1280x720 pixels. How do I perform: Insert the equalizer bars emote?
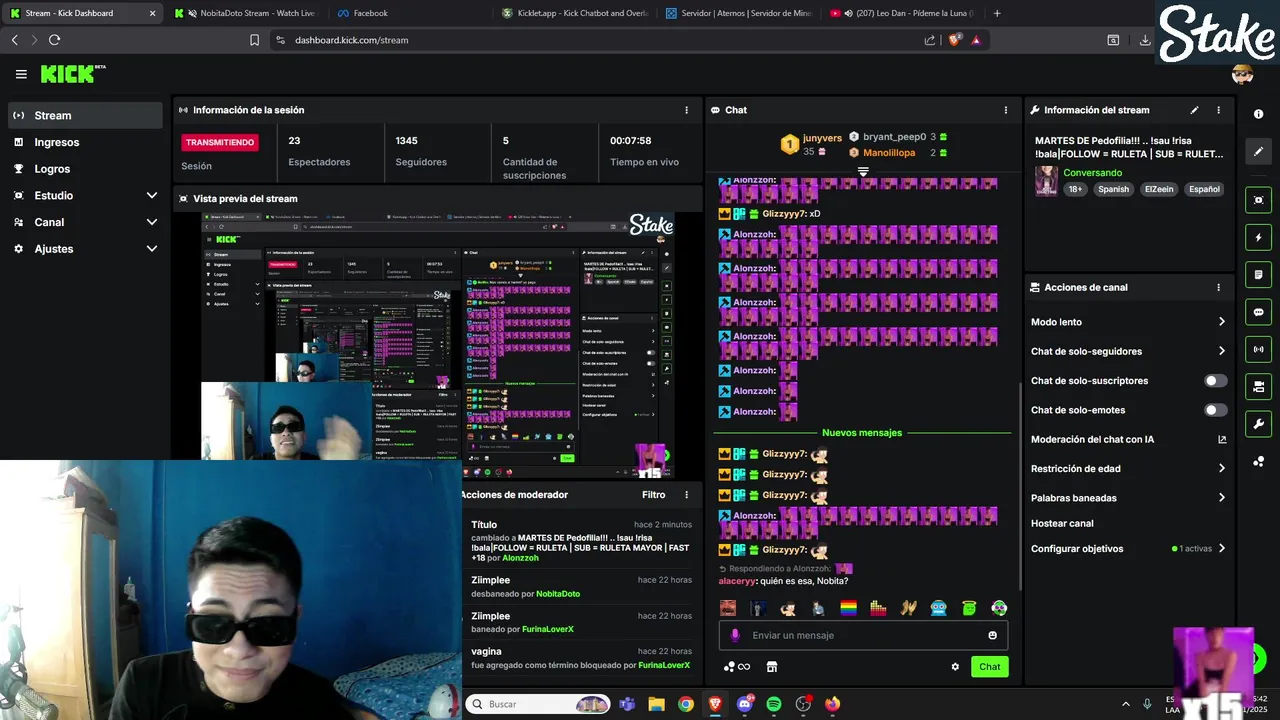point(878,608)
